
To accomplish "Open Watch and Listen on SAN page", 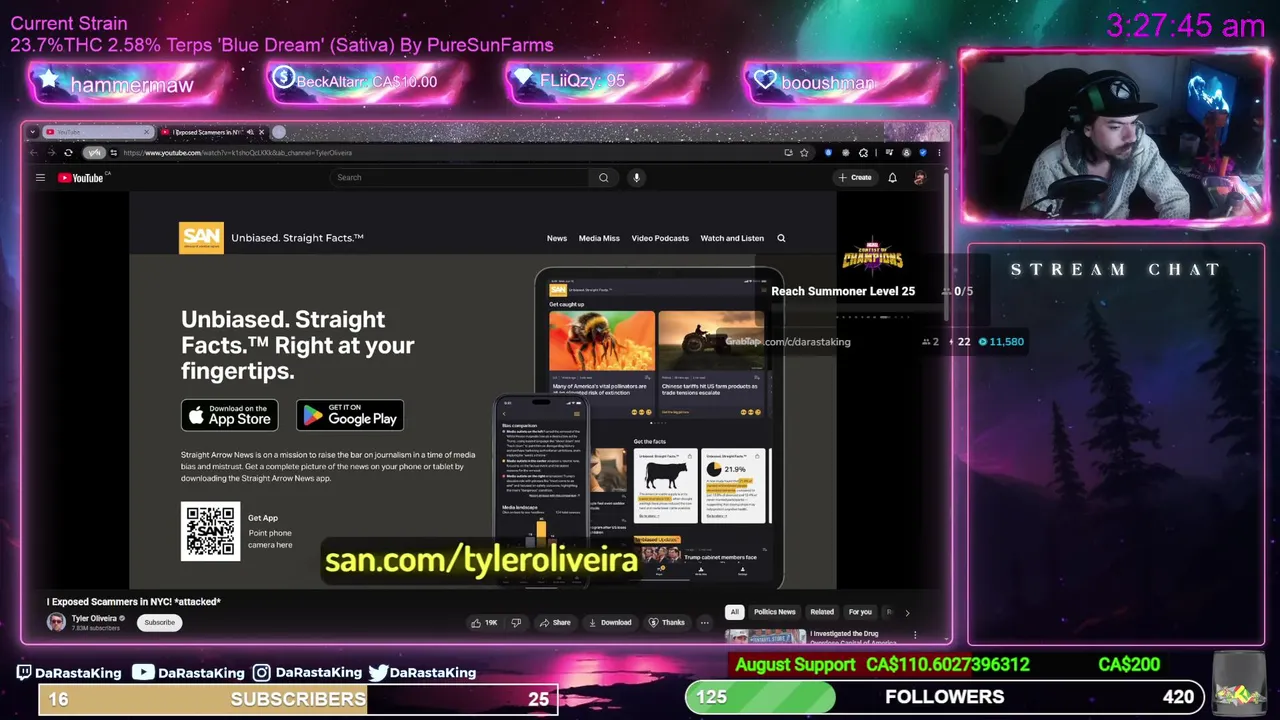I will coord(732,238).
